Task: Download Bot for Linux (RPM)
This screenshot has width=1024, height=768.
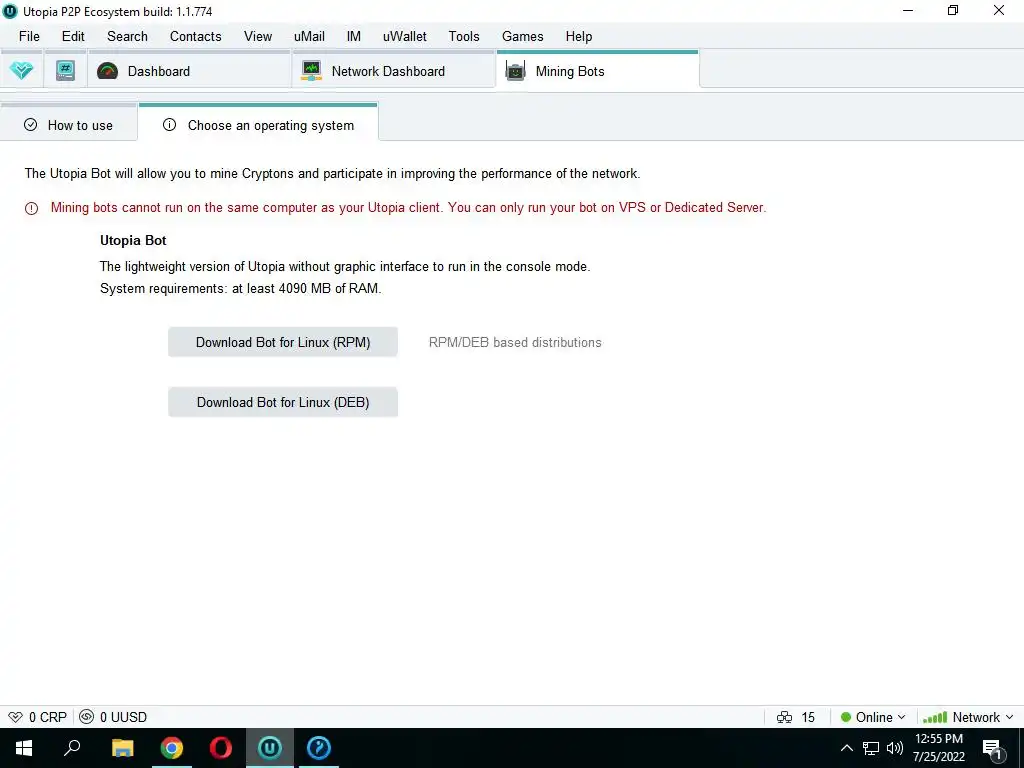Action: pyautogui.click(x=283, y=342)
